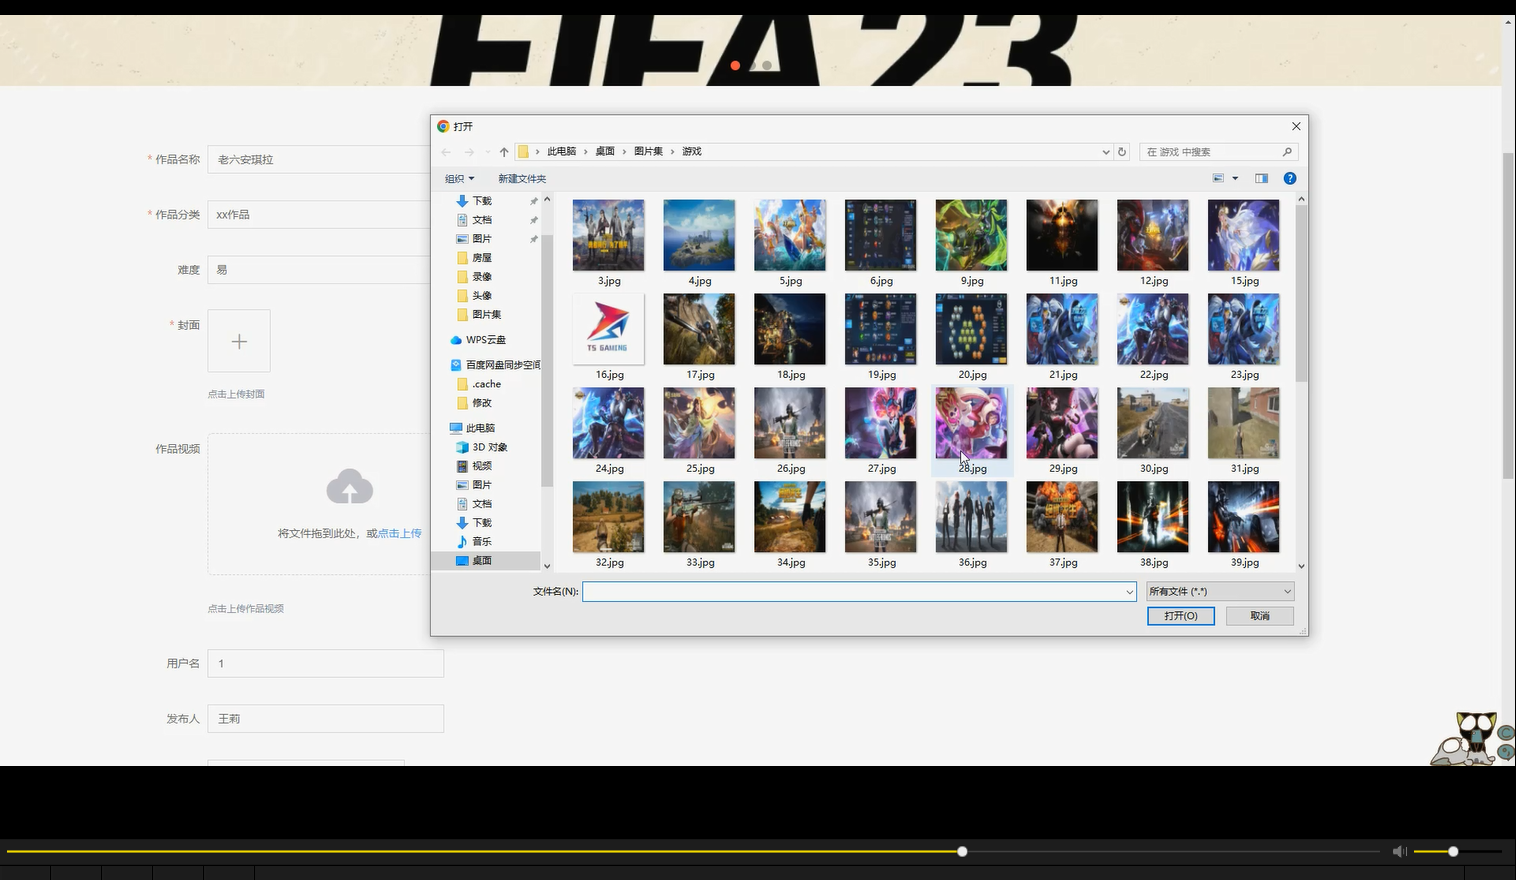Click 此电脑 in the breadcrumb path
The width and height of the screenshot is (1516, 880).
click(x=561, y=152)
